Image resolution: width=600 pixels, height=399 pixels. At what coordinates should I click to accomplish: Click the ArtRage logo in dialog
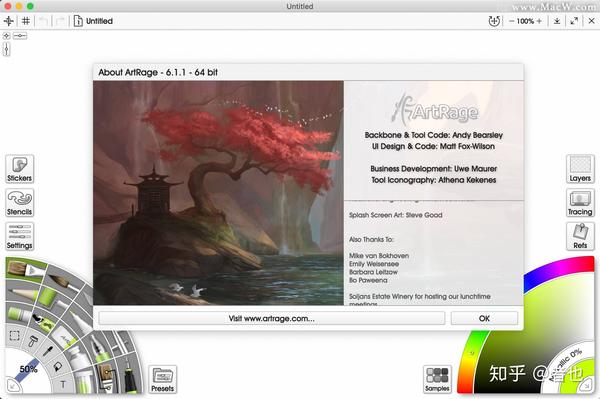434,110
